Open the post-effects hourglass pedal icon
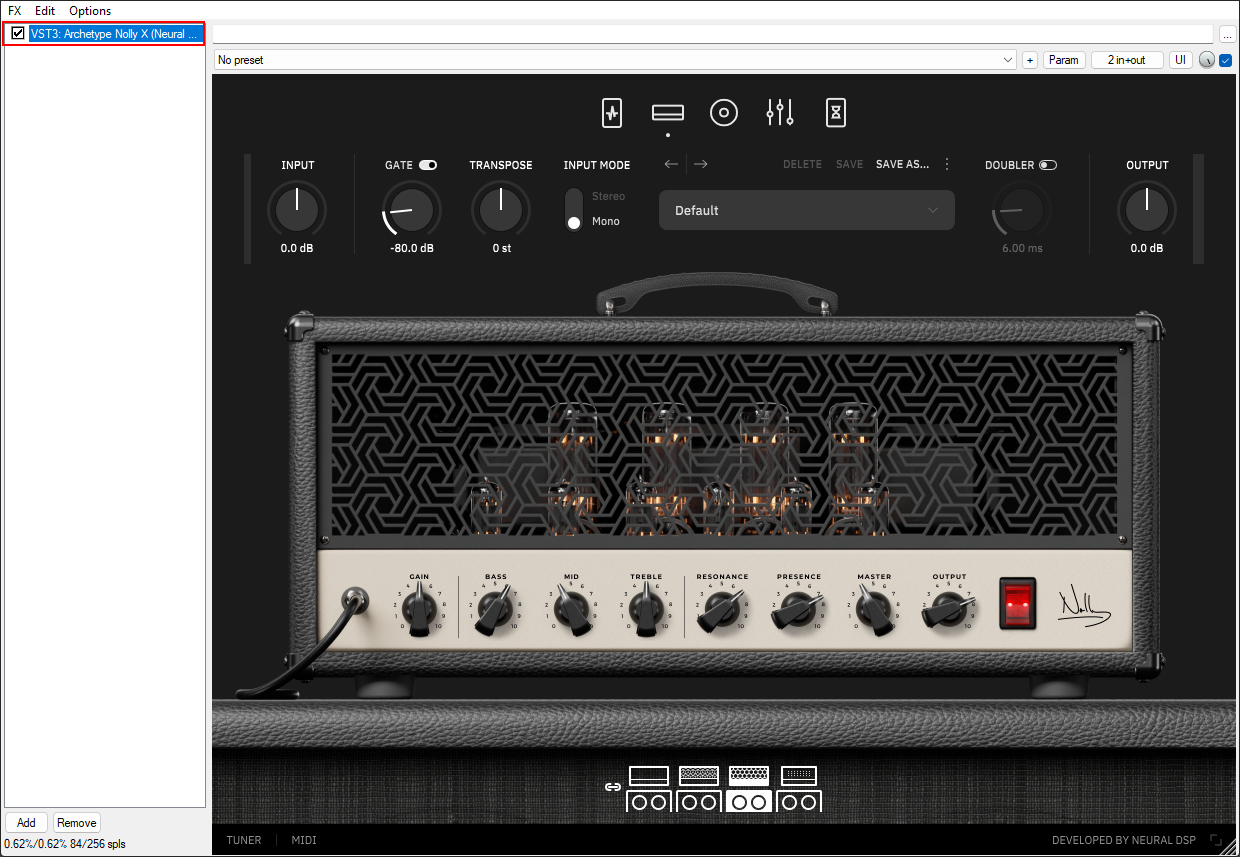Image resolution: width=1240 pixels, height=857 pixels. pyautogui.click(x=836, y=113)
